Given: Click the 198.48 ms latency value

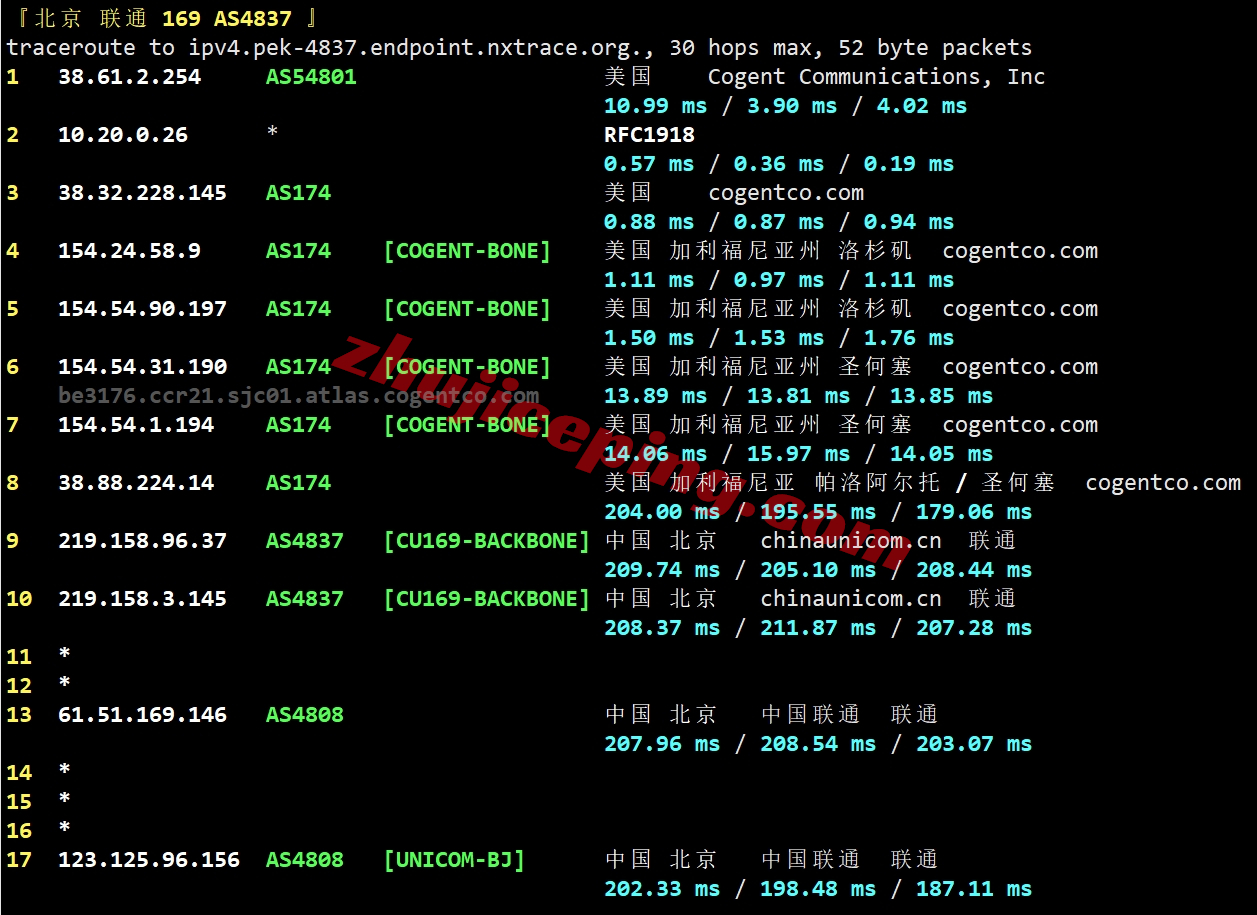Looking at the screenshot, I should click(x=818, y=889).
